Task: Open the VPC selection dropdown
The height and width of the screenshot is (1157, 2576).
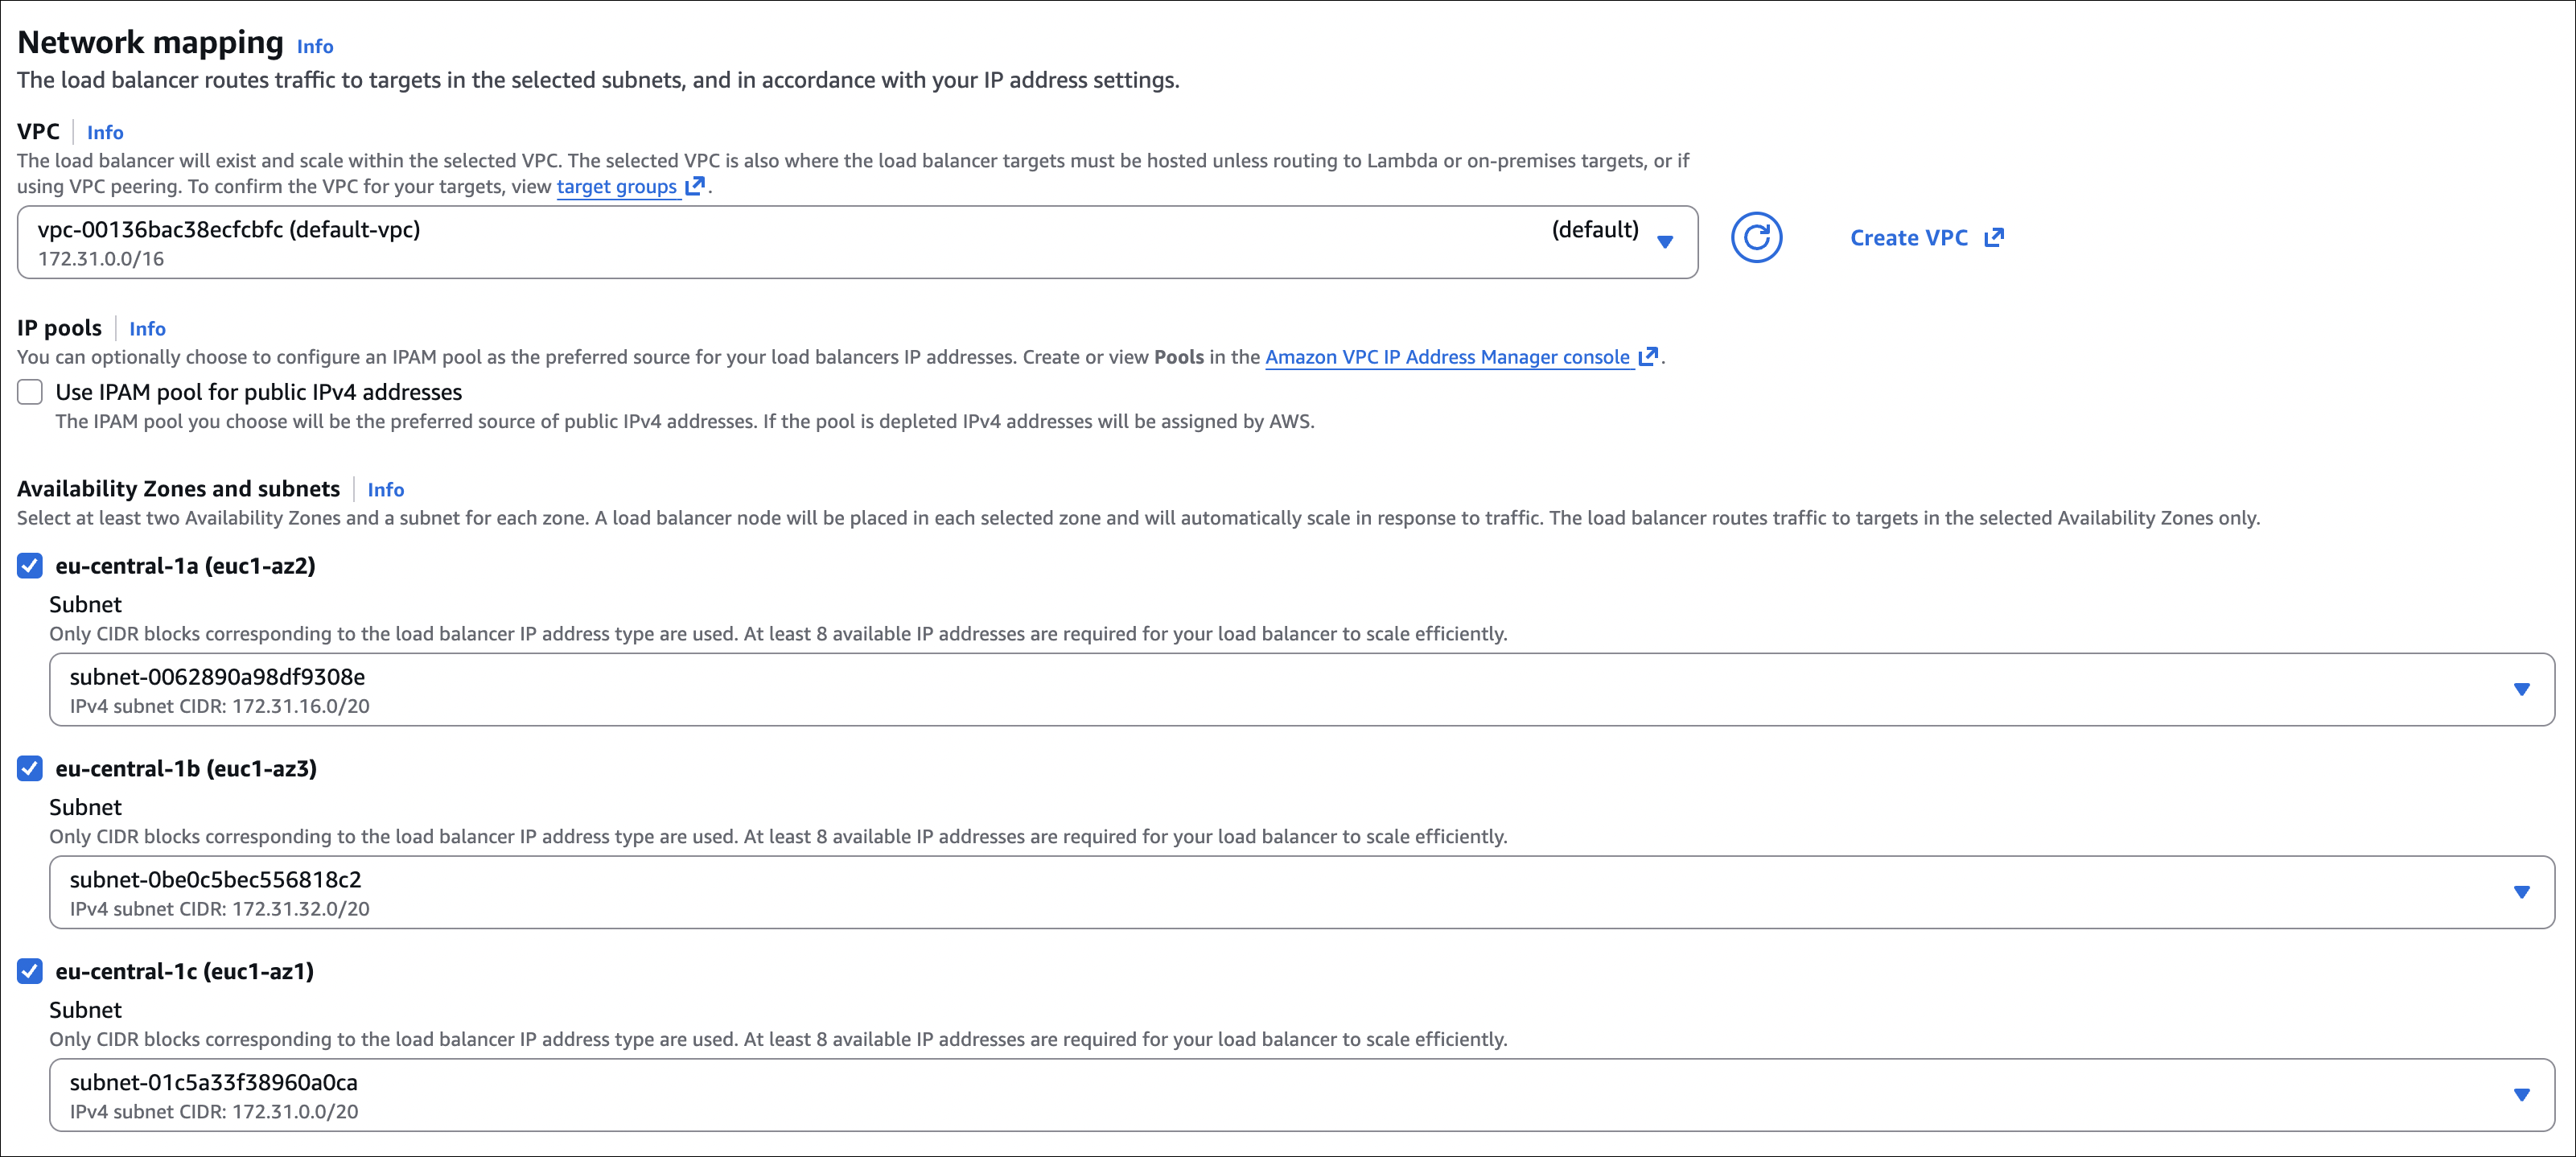Action: point(856,242)
